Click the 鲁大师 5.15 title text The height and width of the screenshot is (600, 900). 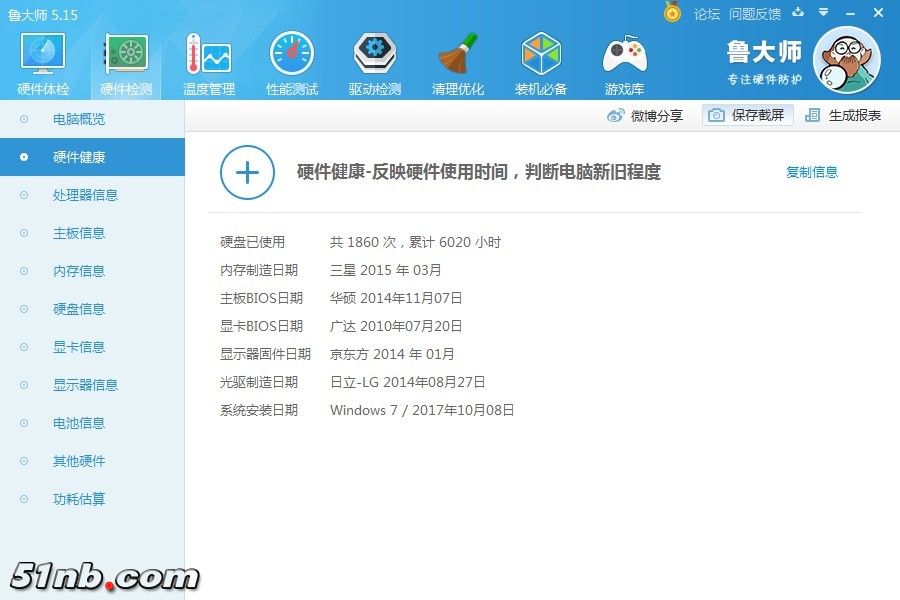pyautogui.click(x=43, y=14)
